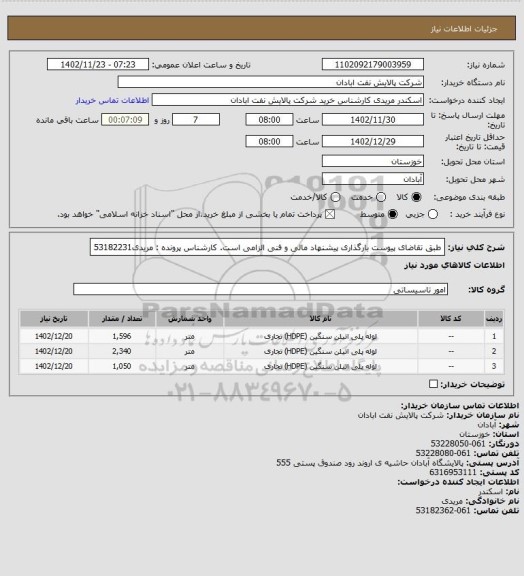524x576 pixels.
Task: Open the buyer contact info link اطلاعات تماس خریدار
Action: point(112,101)
